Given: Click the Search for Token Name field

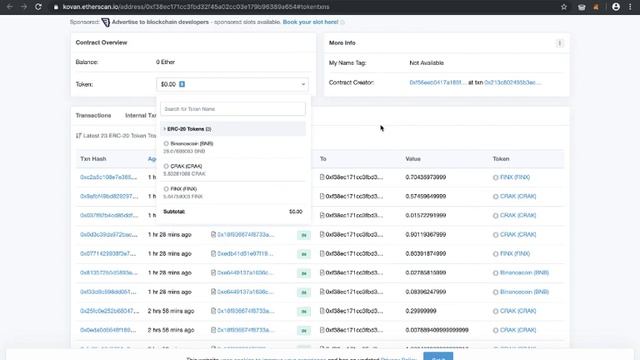Looking at the screenshot, I should pos(233,109).
